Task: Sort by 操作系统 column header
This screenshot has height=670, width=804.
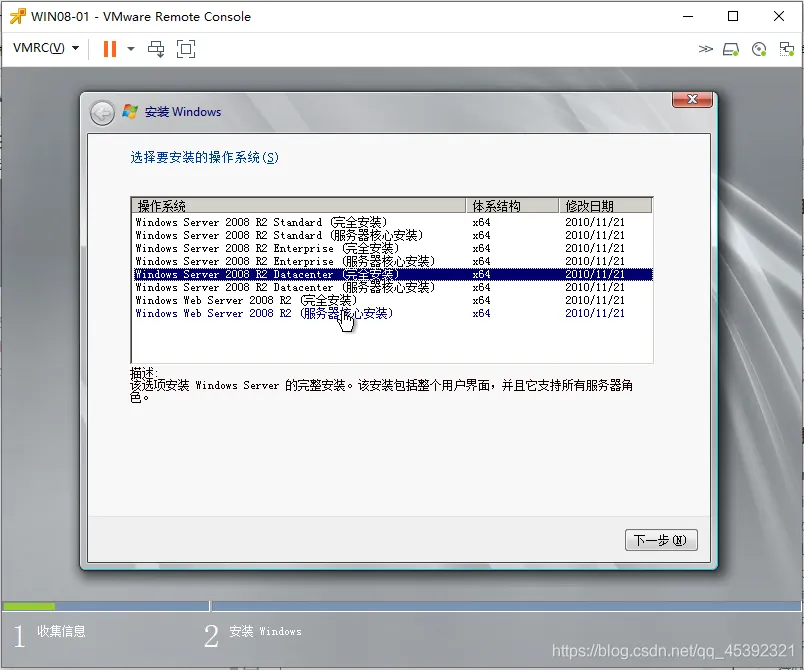Action: click(298, 206)
